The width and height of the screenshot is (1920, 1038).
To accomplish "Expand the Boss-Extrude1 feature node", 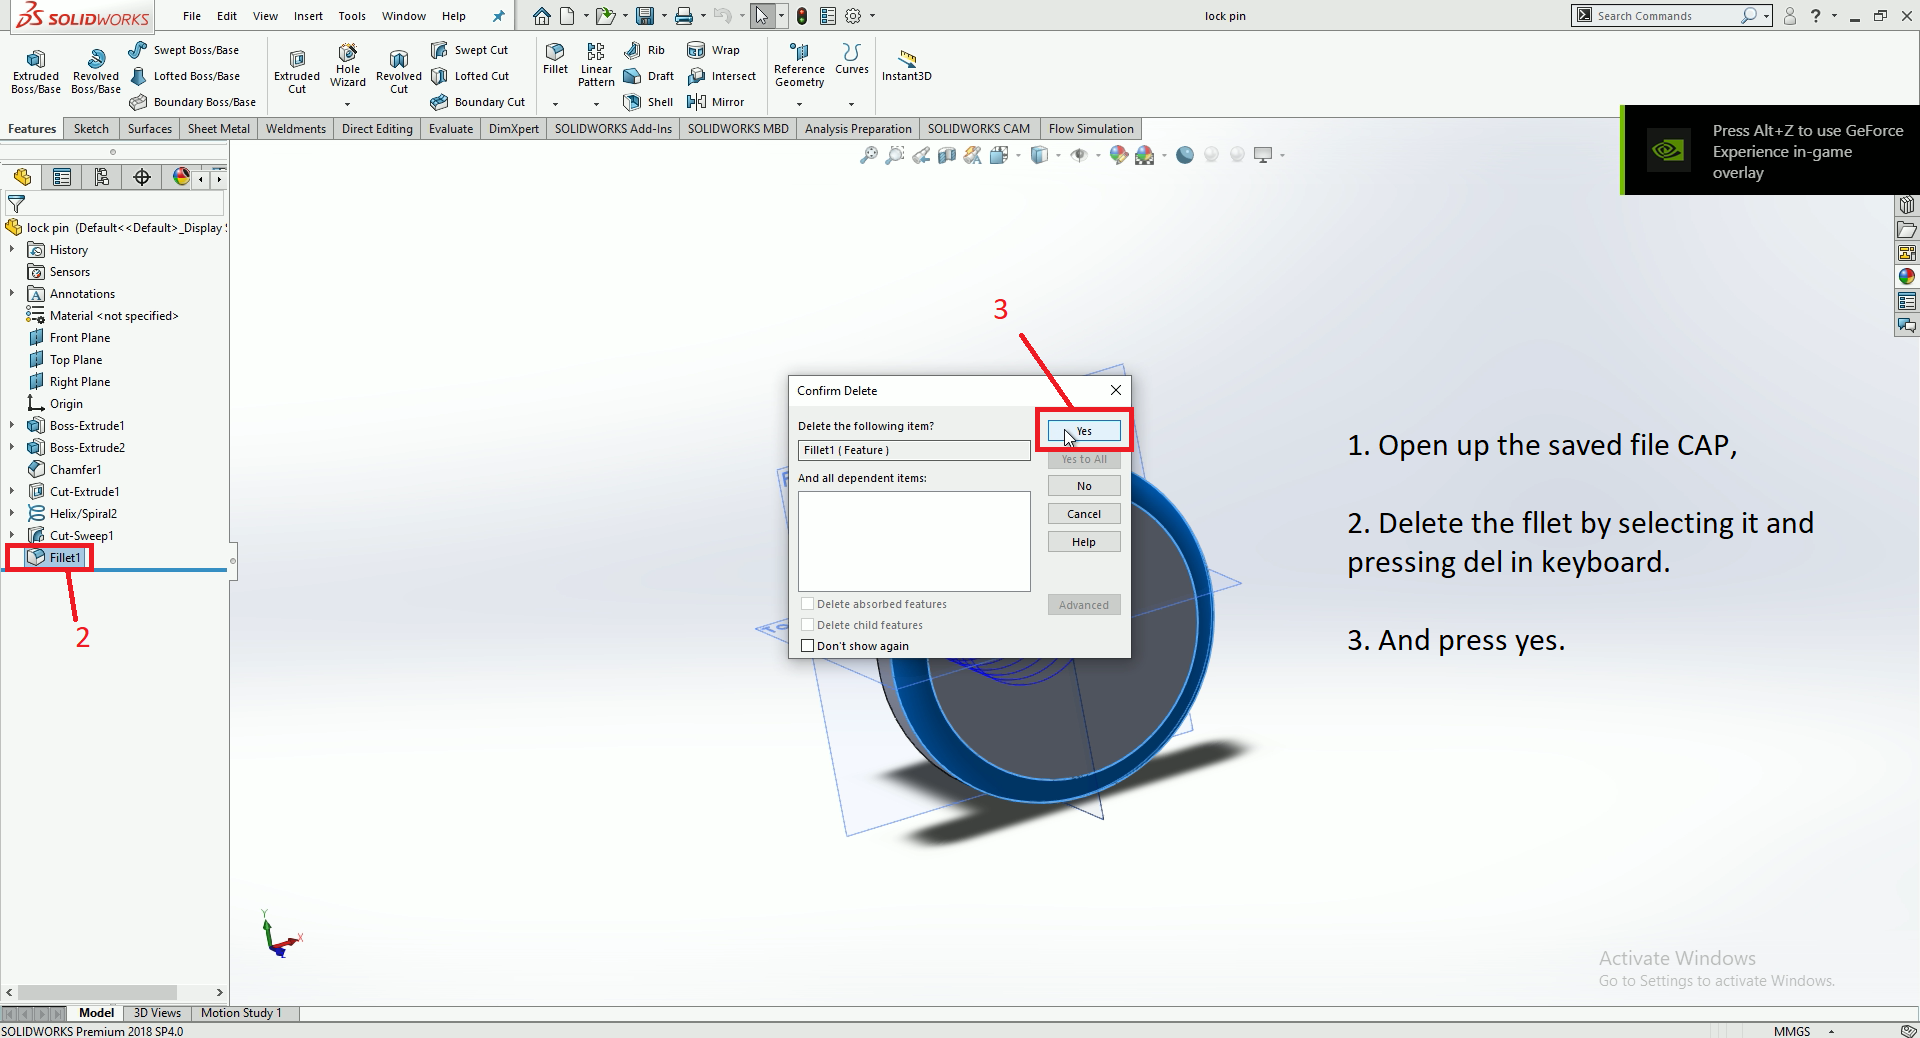I will coord(12,426).
